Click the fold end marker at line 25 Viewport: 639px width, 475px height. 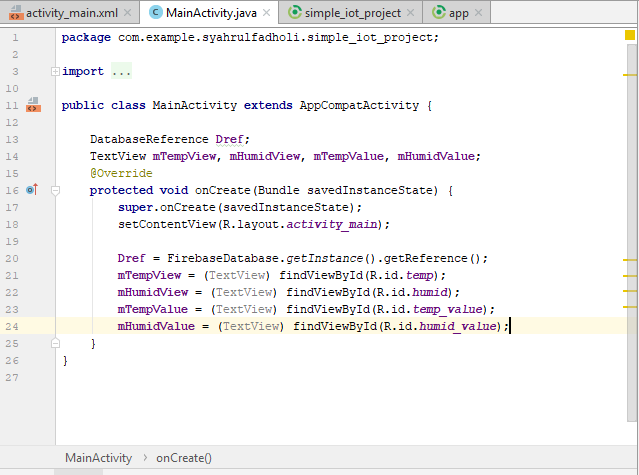[x=55, y=343]
